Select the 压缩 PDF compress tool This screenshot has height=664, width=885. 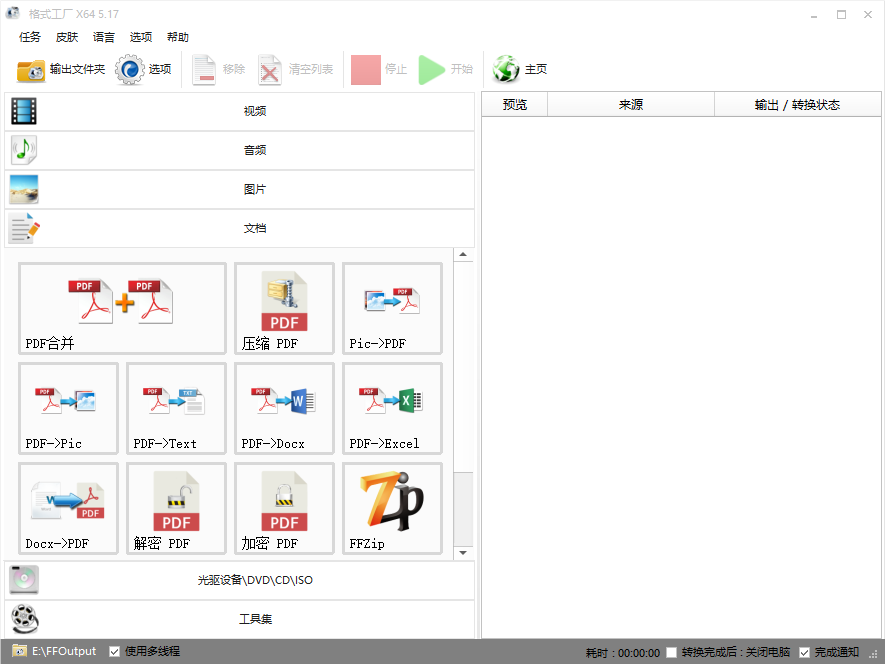click(284, 308)
